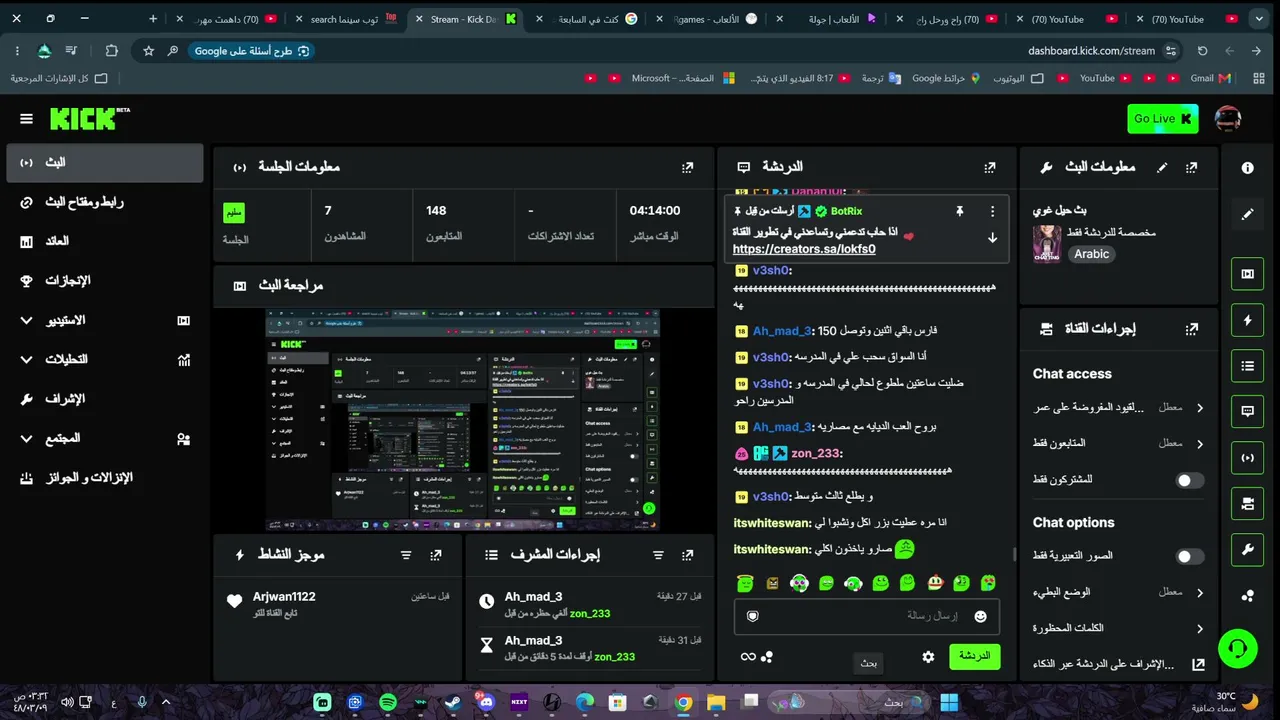Toggle the stream info wrench widget in the right rail
Image resolution: width=1280 pixels, height=720 pixels.
(x=1247, y=549)
